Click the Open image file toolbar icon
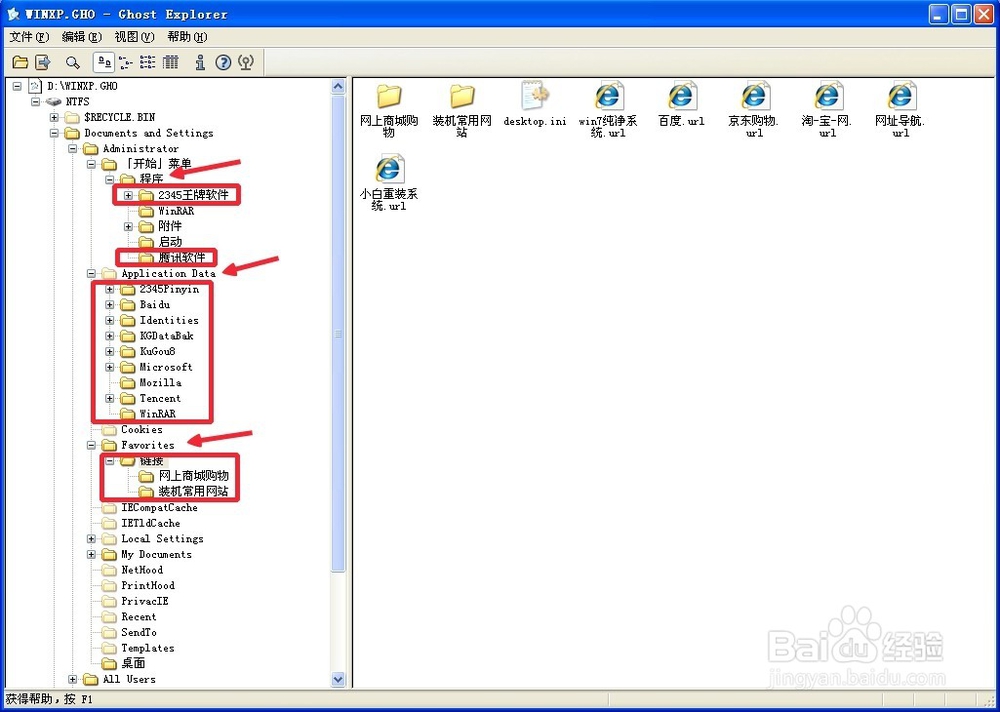Screen dimensions: 1000x712 (20, 62)
